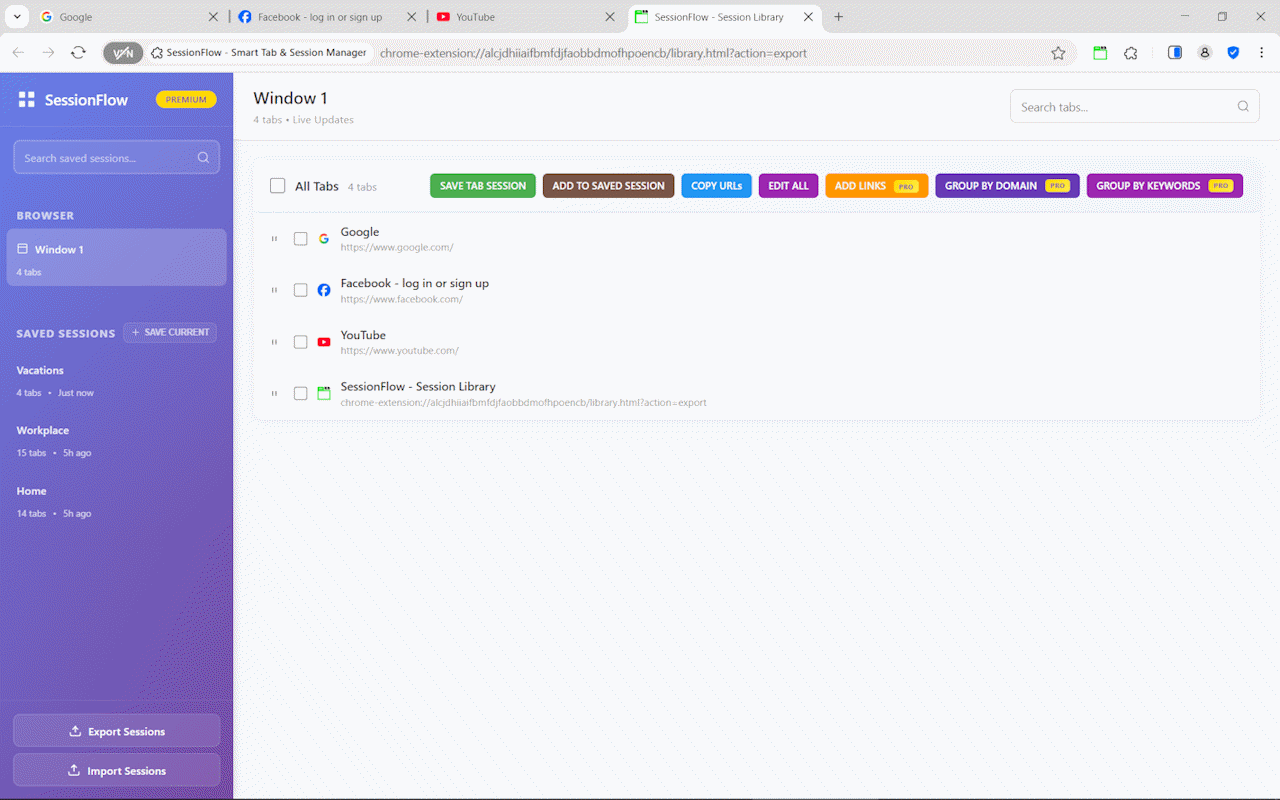
Task: Click the SessionFlow grid logo in sidebar
Action: pos(27,99)
